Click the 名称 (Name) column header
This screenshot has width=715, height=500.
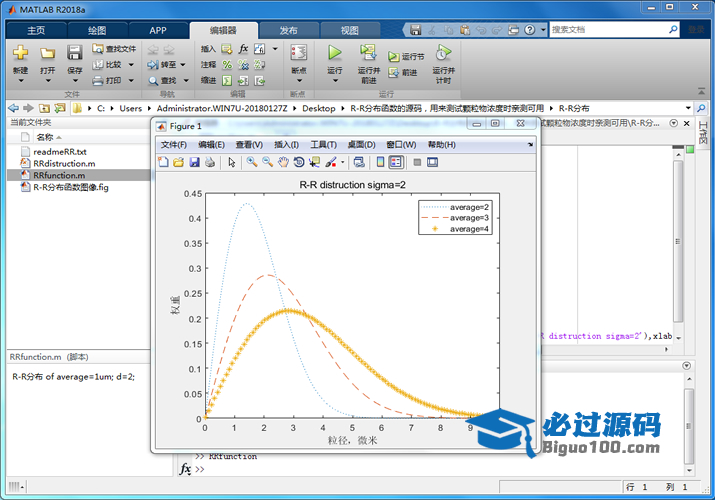coord(45,137)
